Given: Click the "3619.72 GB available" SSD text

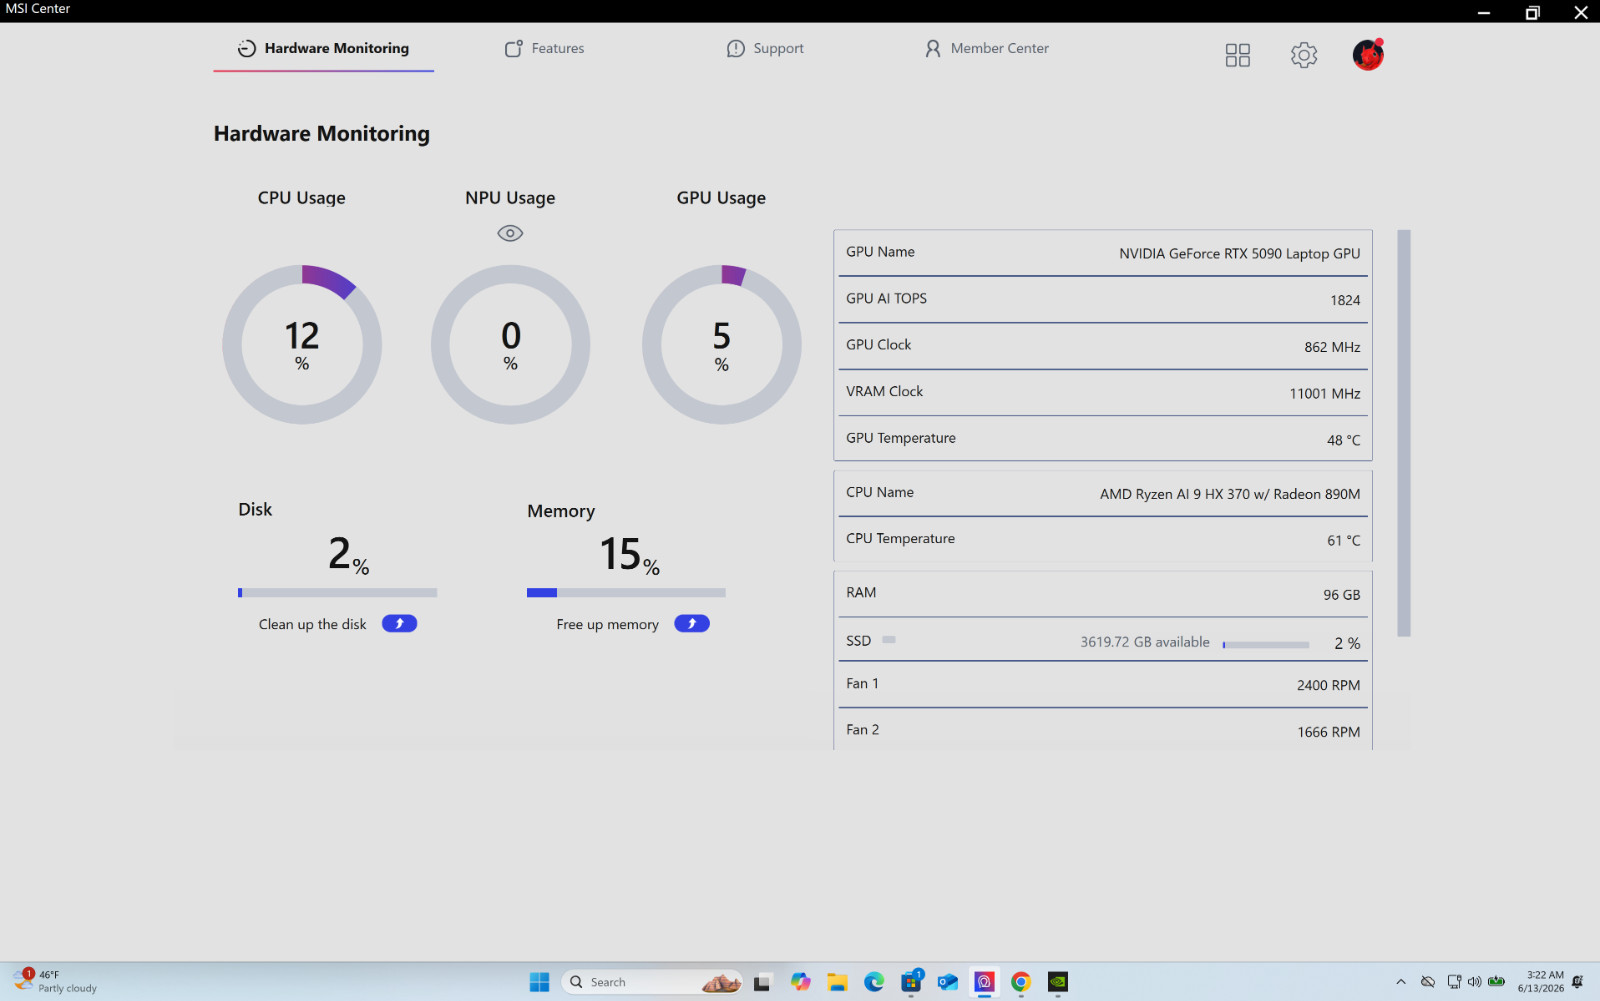Looking at the screenshot, I should pos(1145,642).
